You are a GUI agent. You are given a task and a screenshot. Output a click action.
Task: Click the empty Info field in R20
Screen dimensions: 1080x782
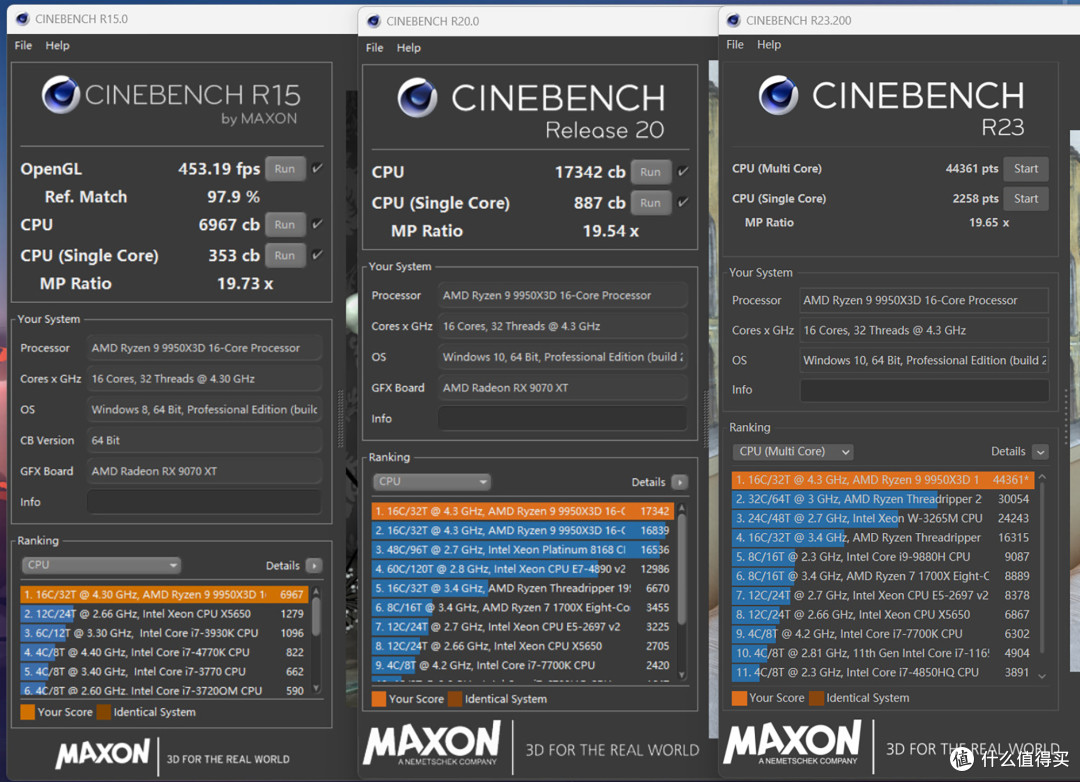click(x=563, y=418)
